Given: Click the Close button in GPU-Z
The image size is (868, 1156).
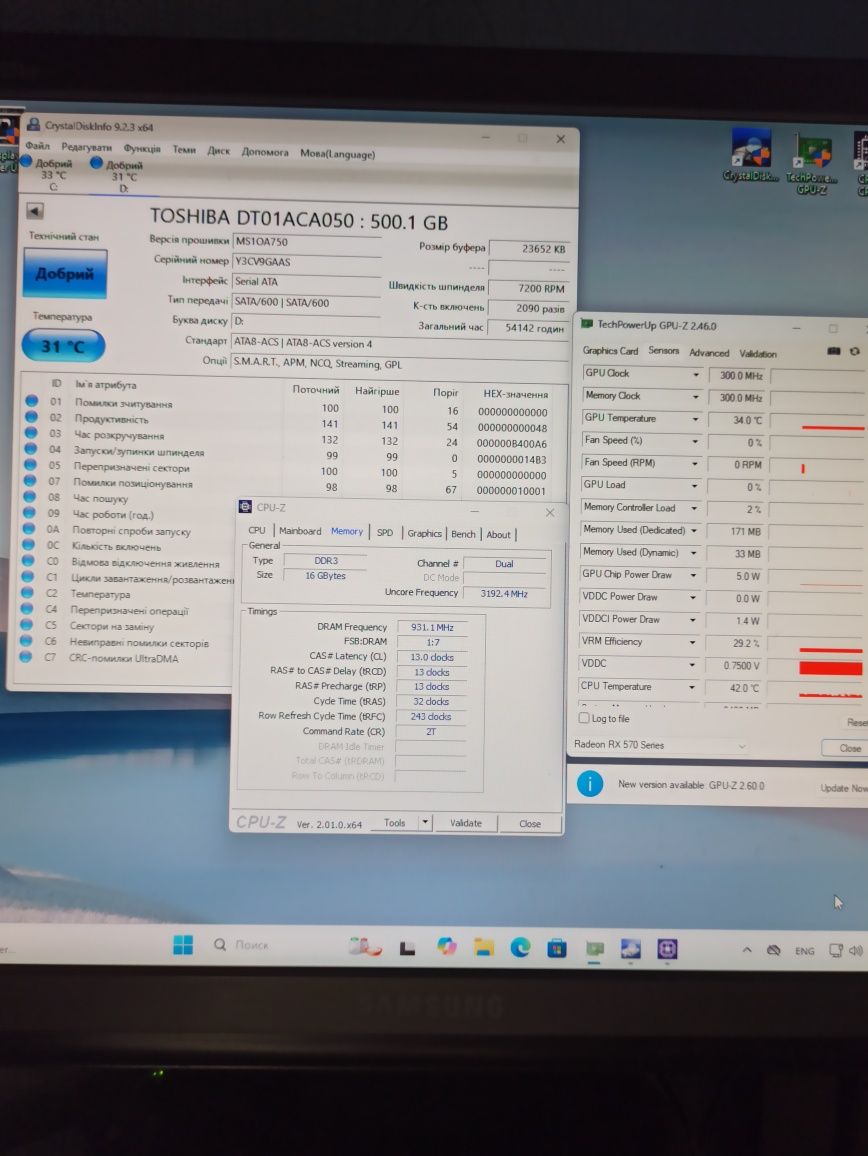Looking at the screenshot, I should pos(848,748).
